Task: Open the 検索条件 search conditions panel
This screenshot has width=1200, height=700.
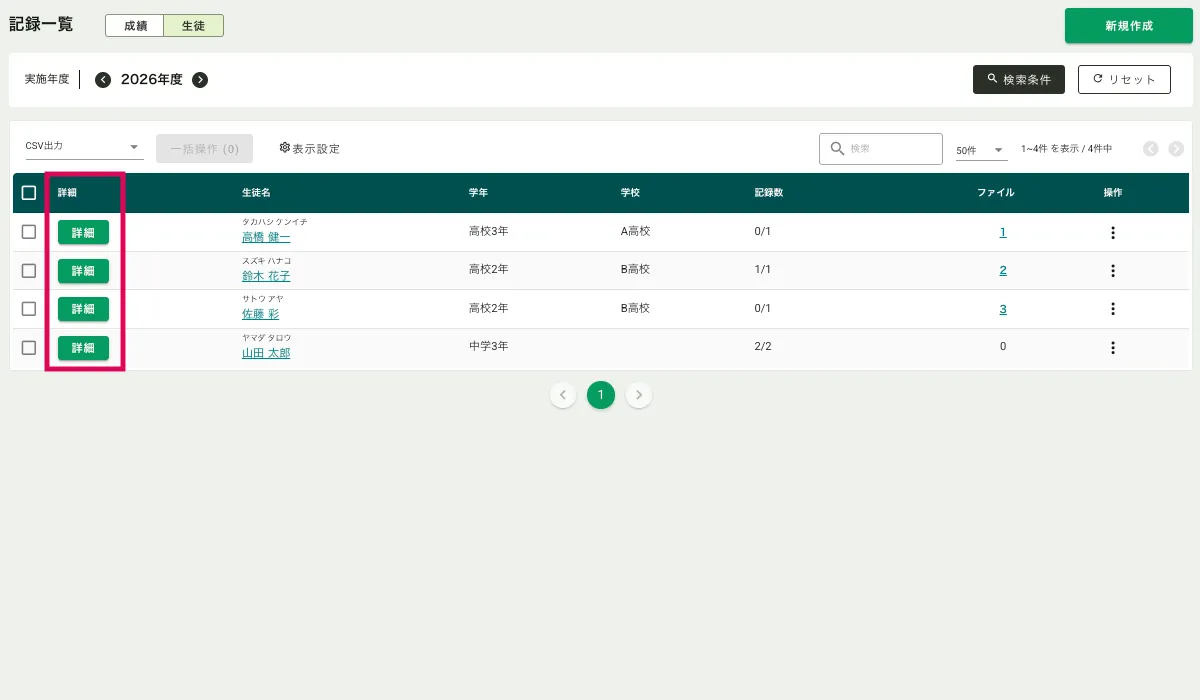Action: click(x=1018, y=80)
